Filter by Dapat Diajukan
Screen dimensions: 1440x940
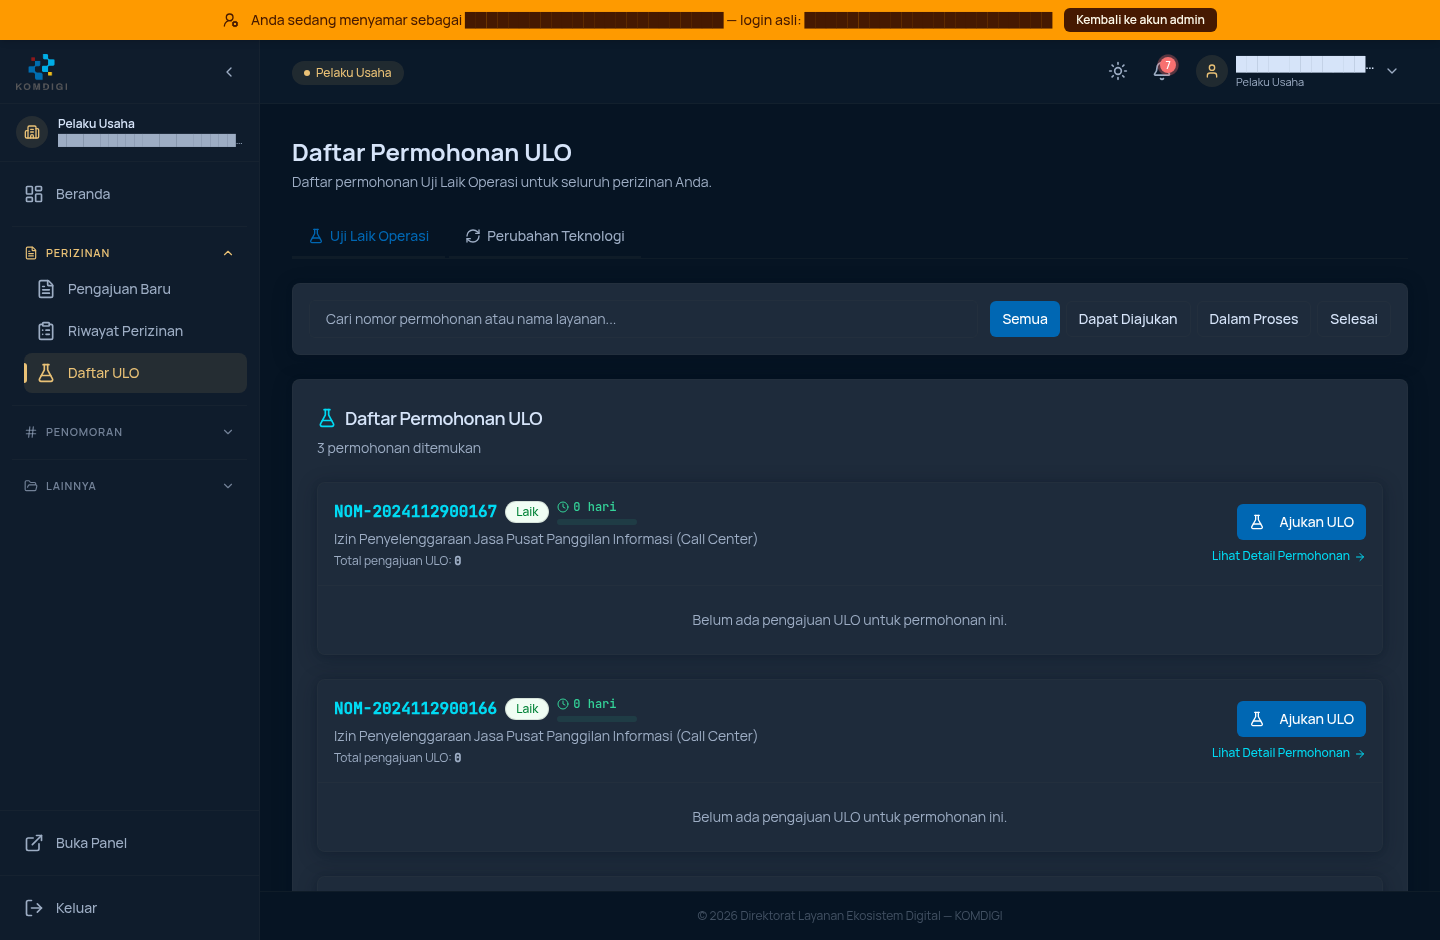tap(1128, 319)
